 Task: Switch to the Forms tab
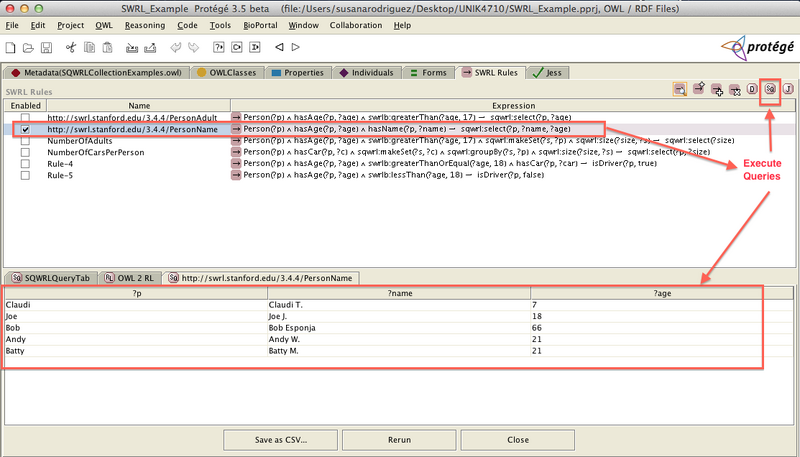point(429,72)
